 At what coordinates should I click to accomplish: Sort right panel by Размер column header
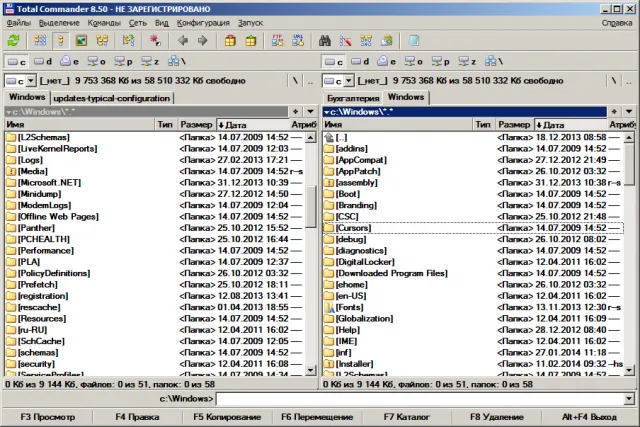(514, 125)
